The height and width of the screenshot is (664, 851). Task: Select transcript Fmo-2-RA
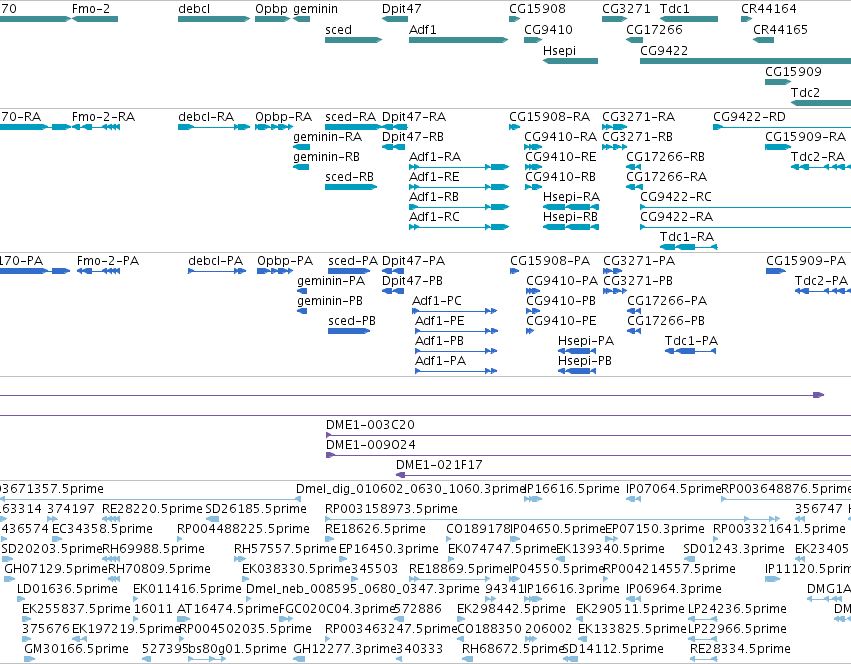tap(96, 127)
